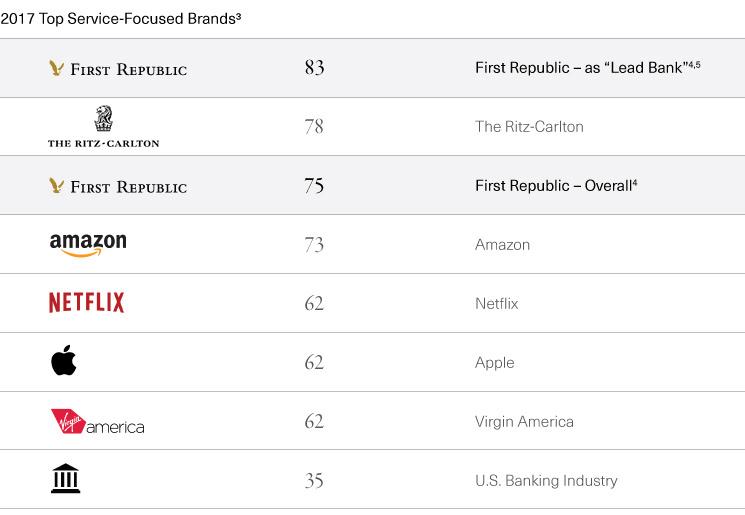Viewport: 745px width, 515px height.
Task: Click the red Netflix logo
Action: click(x=86, y=303)
